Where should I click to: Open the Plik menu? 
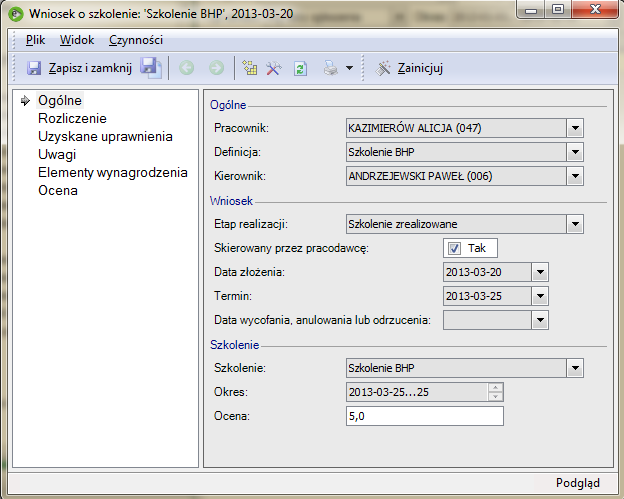coord(35,40)
